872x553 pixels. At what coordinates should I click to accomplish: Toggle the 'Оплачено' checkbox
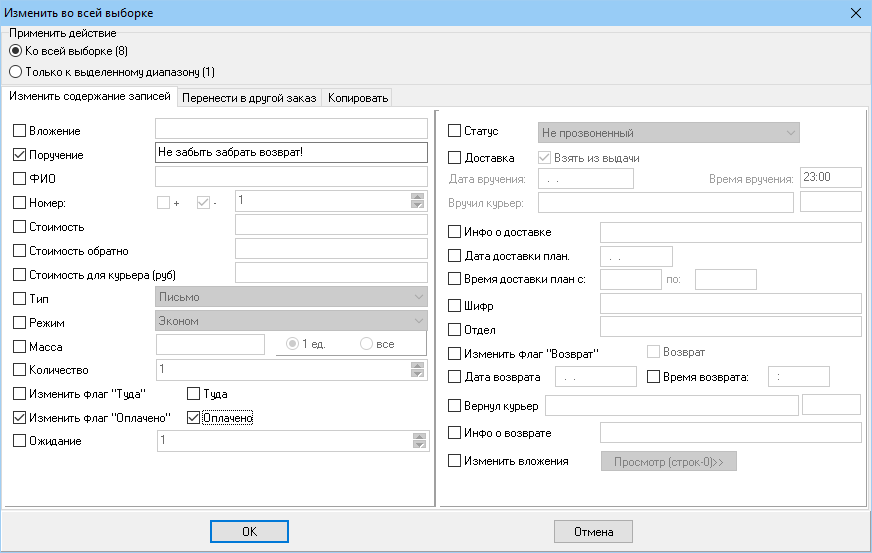point(194,417)
